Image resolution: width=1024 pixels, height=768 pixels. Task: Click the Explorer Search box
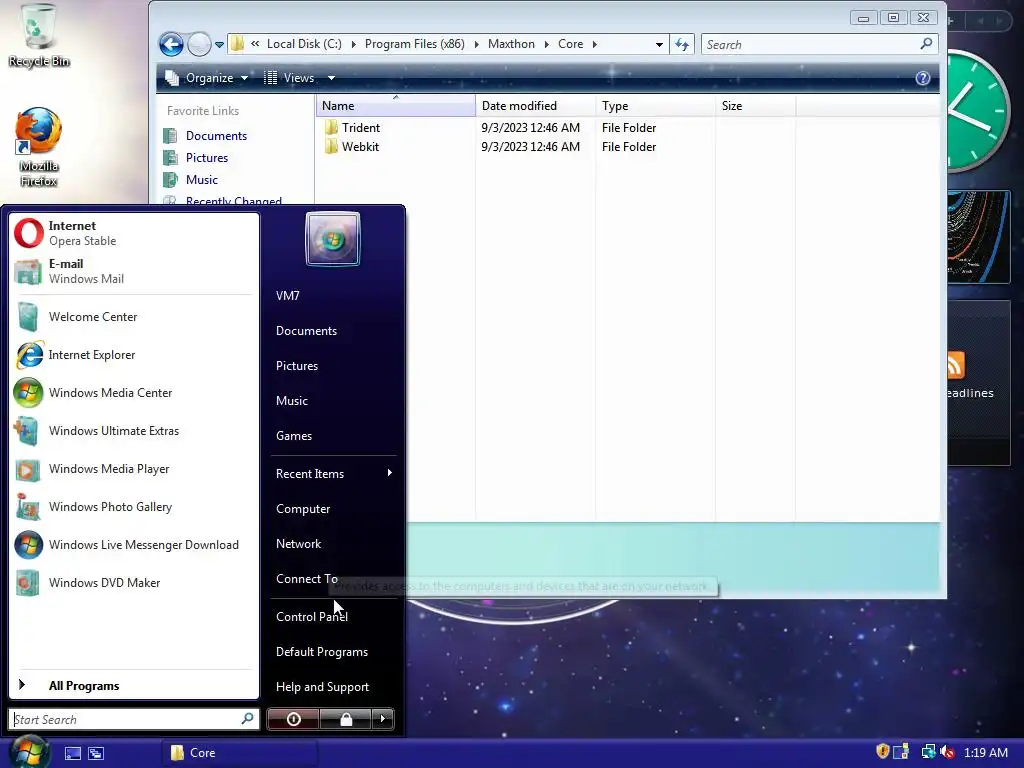click(820, 44)
